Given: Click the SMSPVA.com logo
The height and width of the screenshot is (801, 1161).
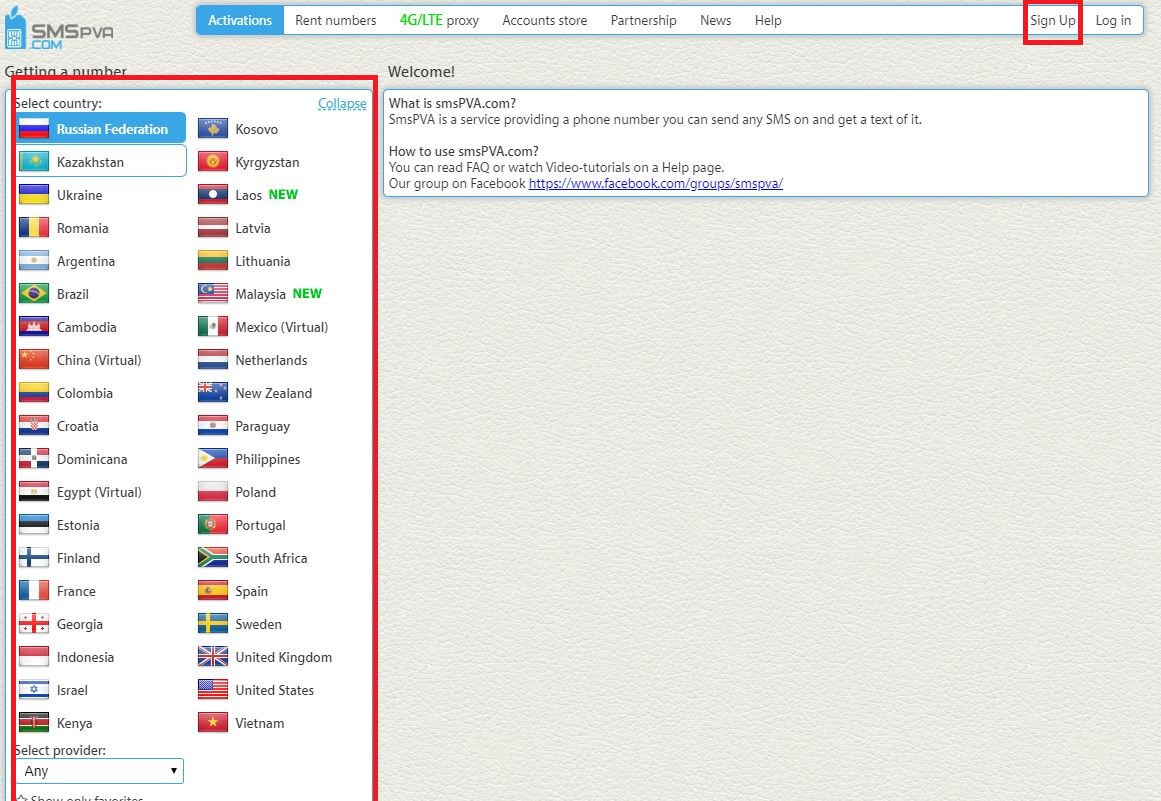Looking at the screenshot, I should tap(59, 28).
